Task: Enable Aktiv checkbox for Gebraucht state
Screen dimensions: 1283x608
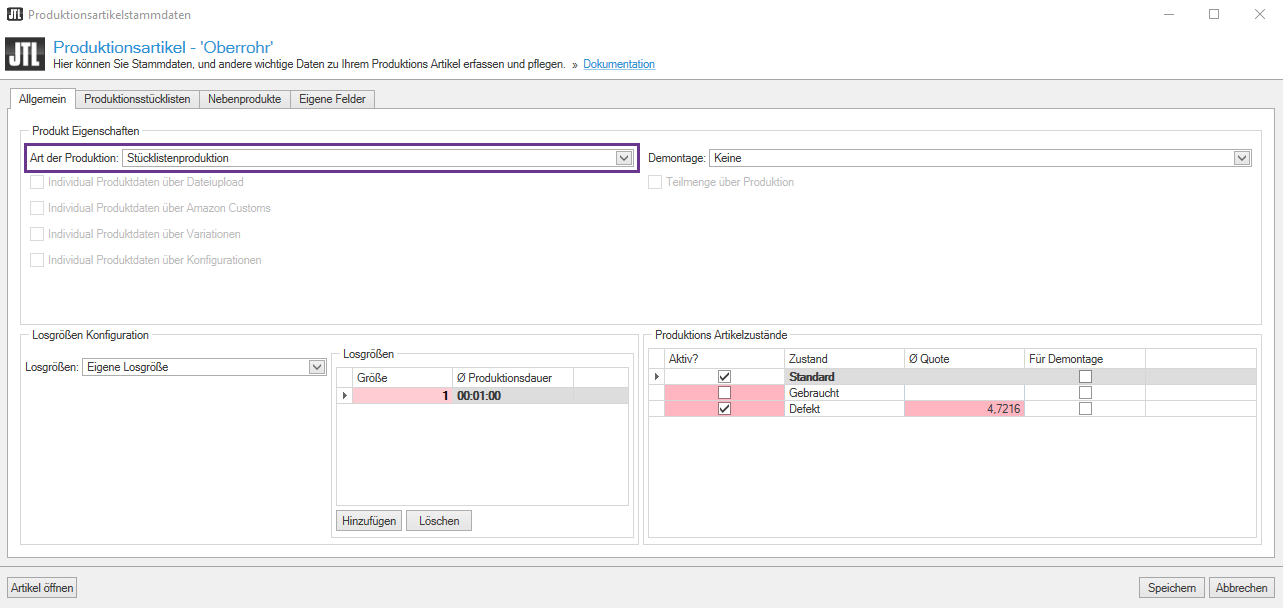Action: click(724, 393)
